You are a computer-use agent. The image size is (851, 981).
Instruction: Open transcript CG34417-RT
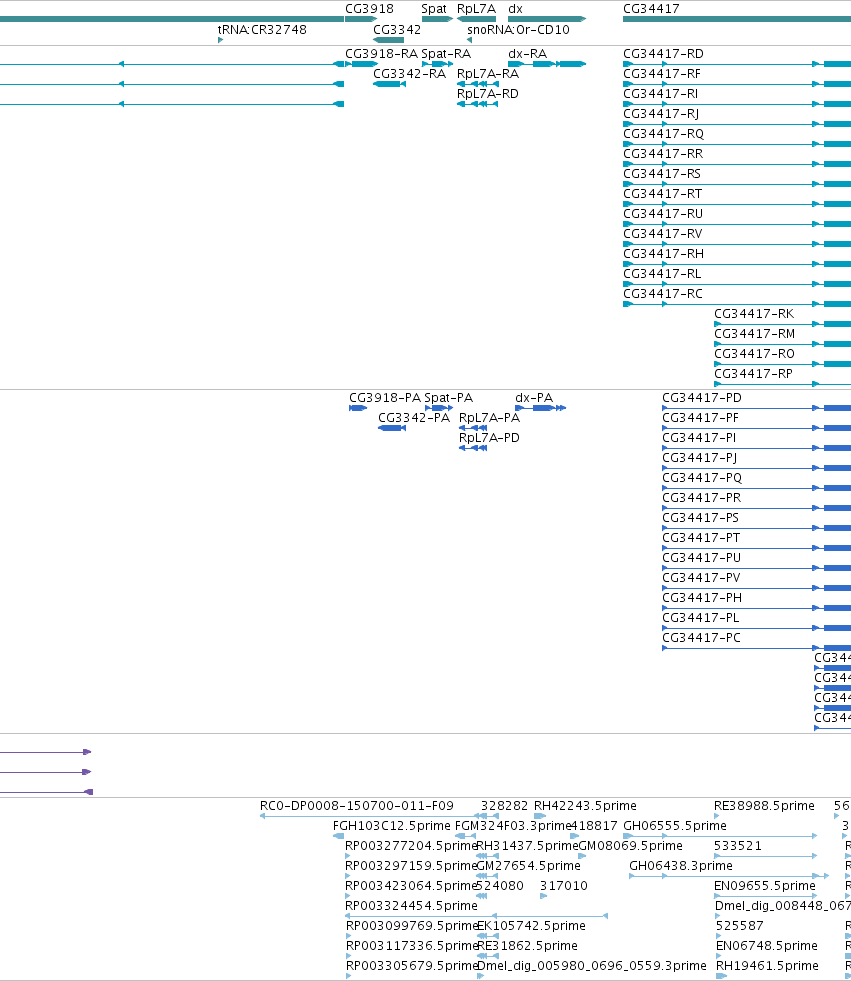click(x=662, y=194)
